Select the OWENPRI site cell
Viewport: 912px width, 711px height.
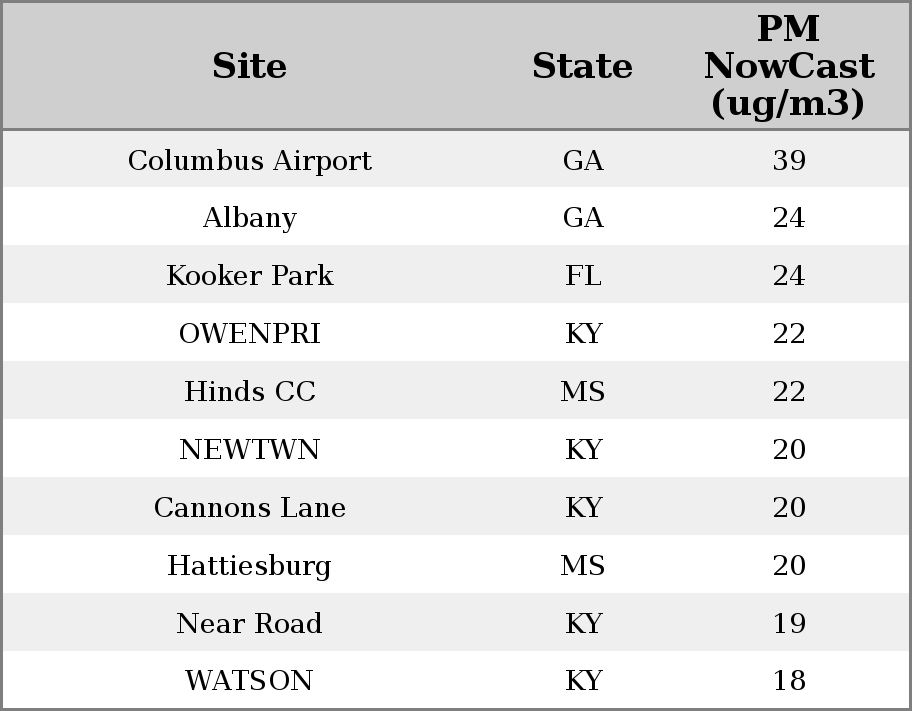249,334
